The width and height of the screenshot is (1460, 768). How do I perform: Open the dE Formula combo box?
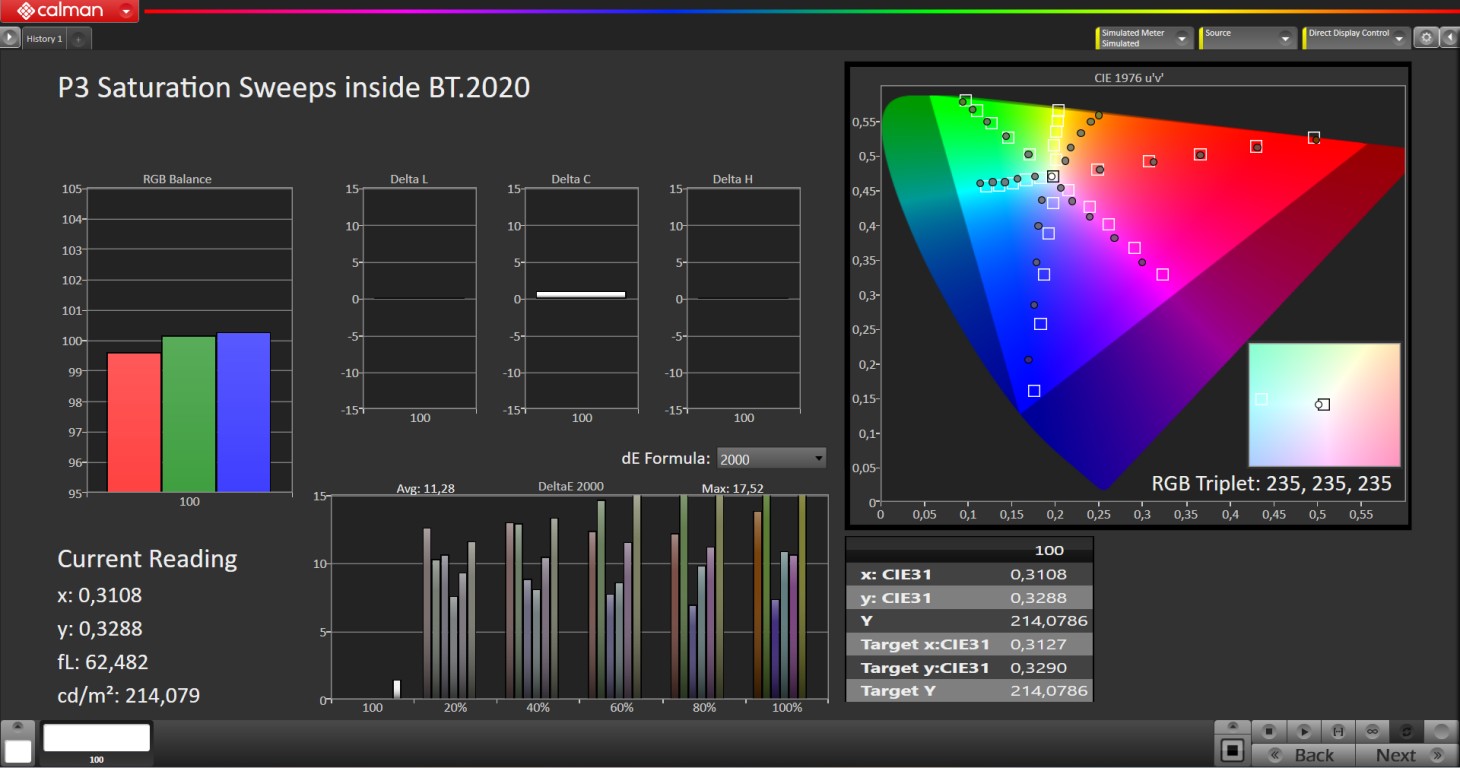771,459
